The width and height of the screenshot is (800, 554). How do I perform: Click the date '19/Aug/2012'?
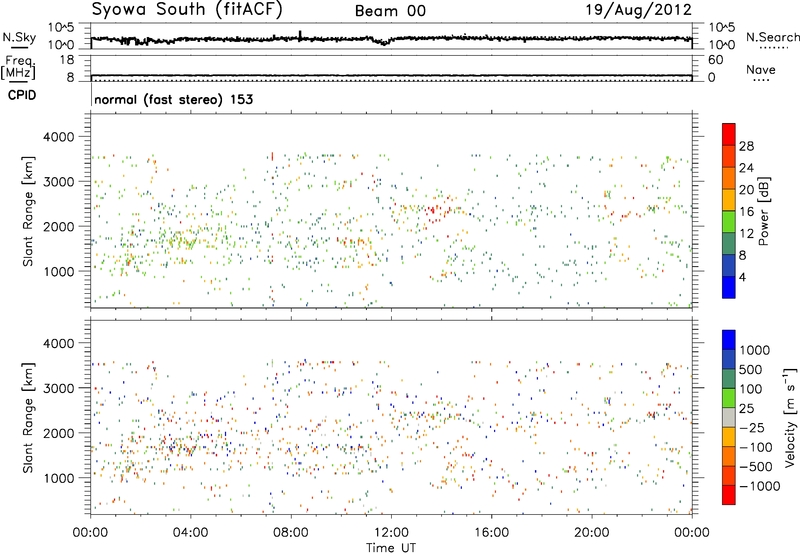[x=638, y=10]
